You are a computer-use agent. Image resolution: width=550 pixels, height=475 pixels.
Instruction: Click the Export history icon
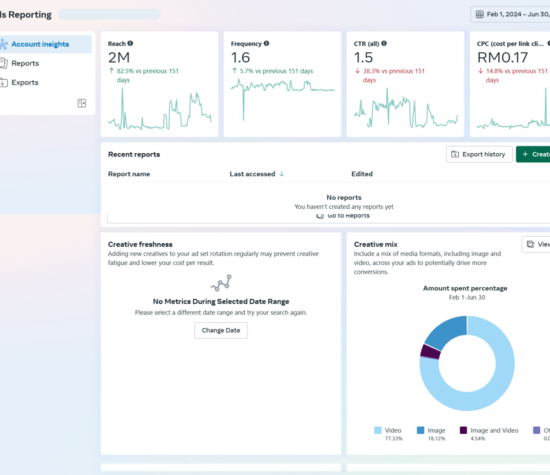coord(455,154)
